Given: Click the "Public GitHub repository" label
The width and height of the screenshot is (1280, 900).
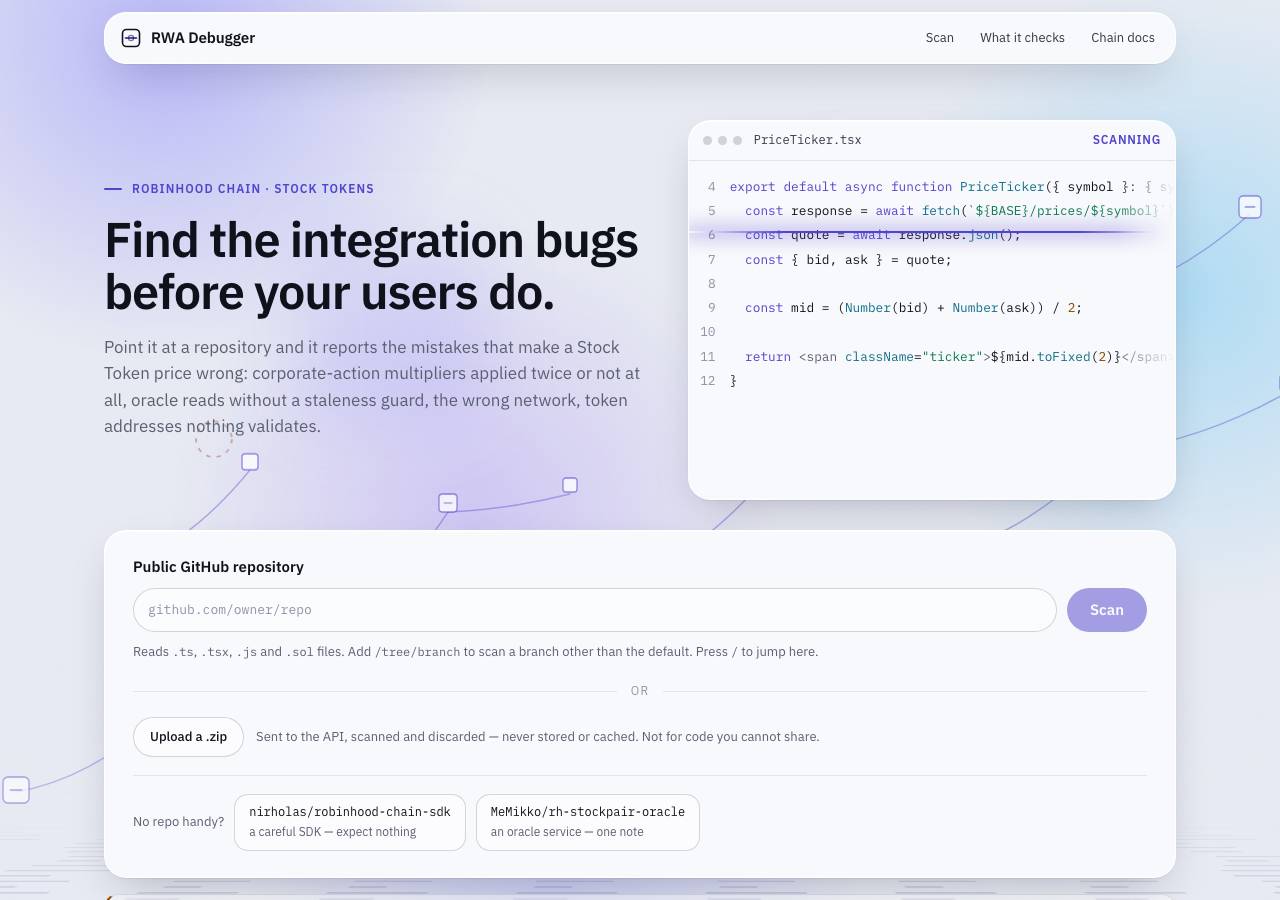Looking at the screenshot, I should click(x=218, y=567).
